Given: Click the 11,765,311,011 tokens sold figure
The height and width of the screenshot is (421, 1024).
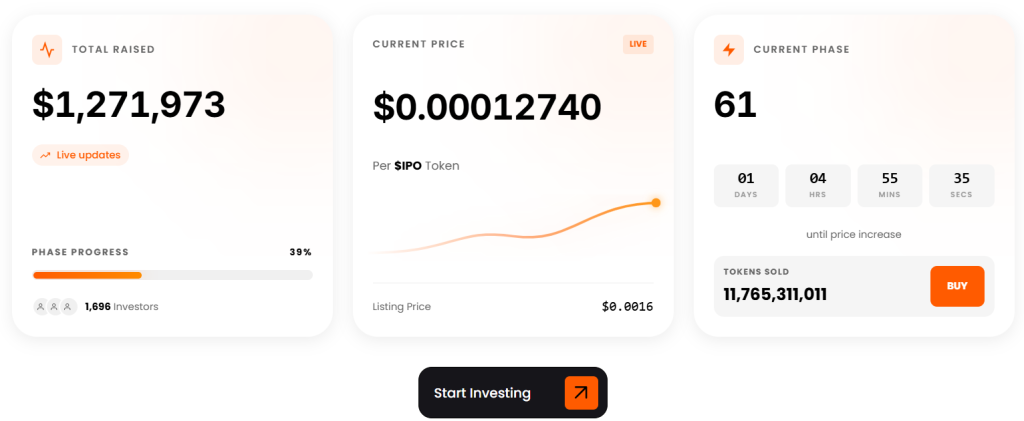Looking at the screenshot, I should [x=775, y=295].
